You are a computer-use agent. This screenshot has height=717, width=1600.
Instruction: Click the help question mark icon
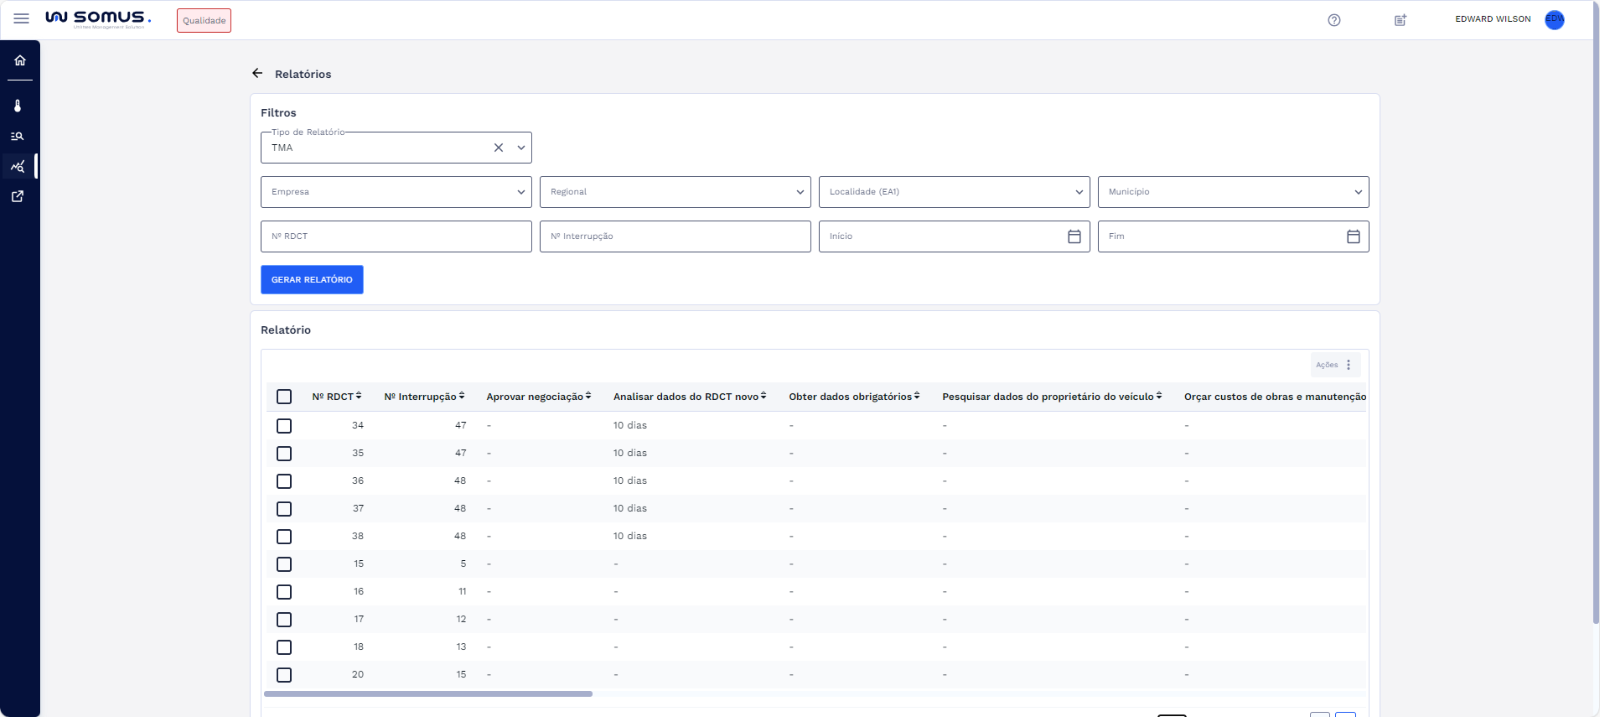pos(1334,20)
